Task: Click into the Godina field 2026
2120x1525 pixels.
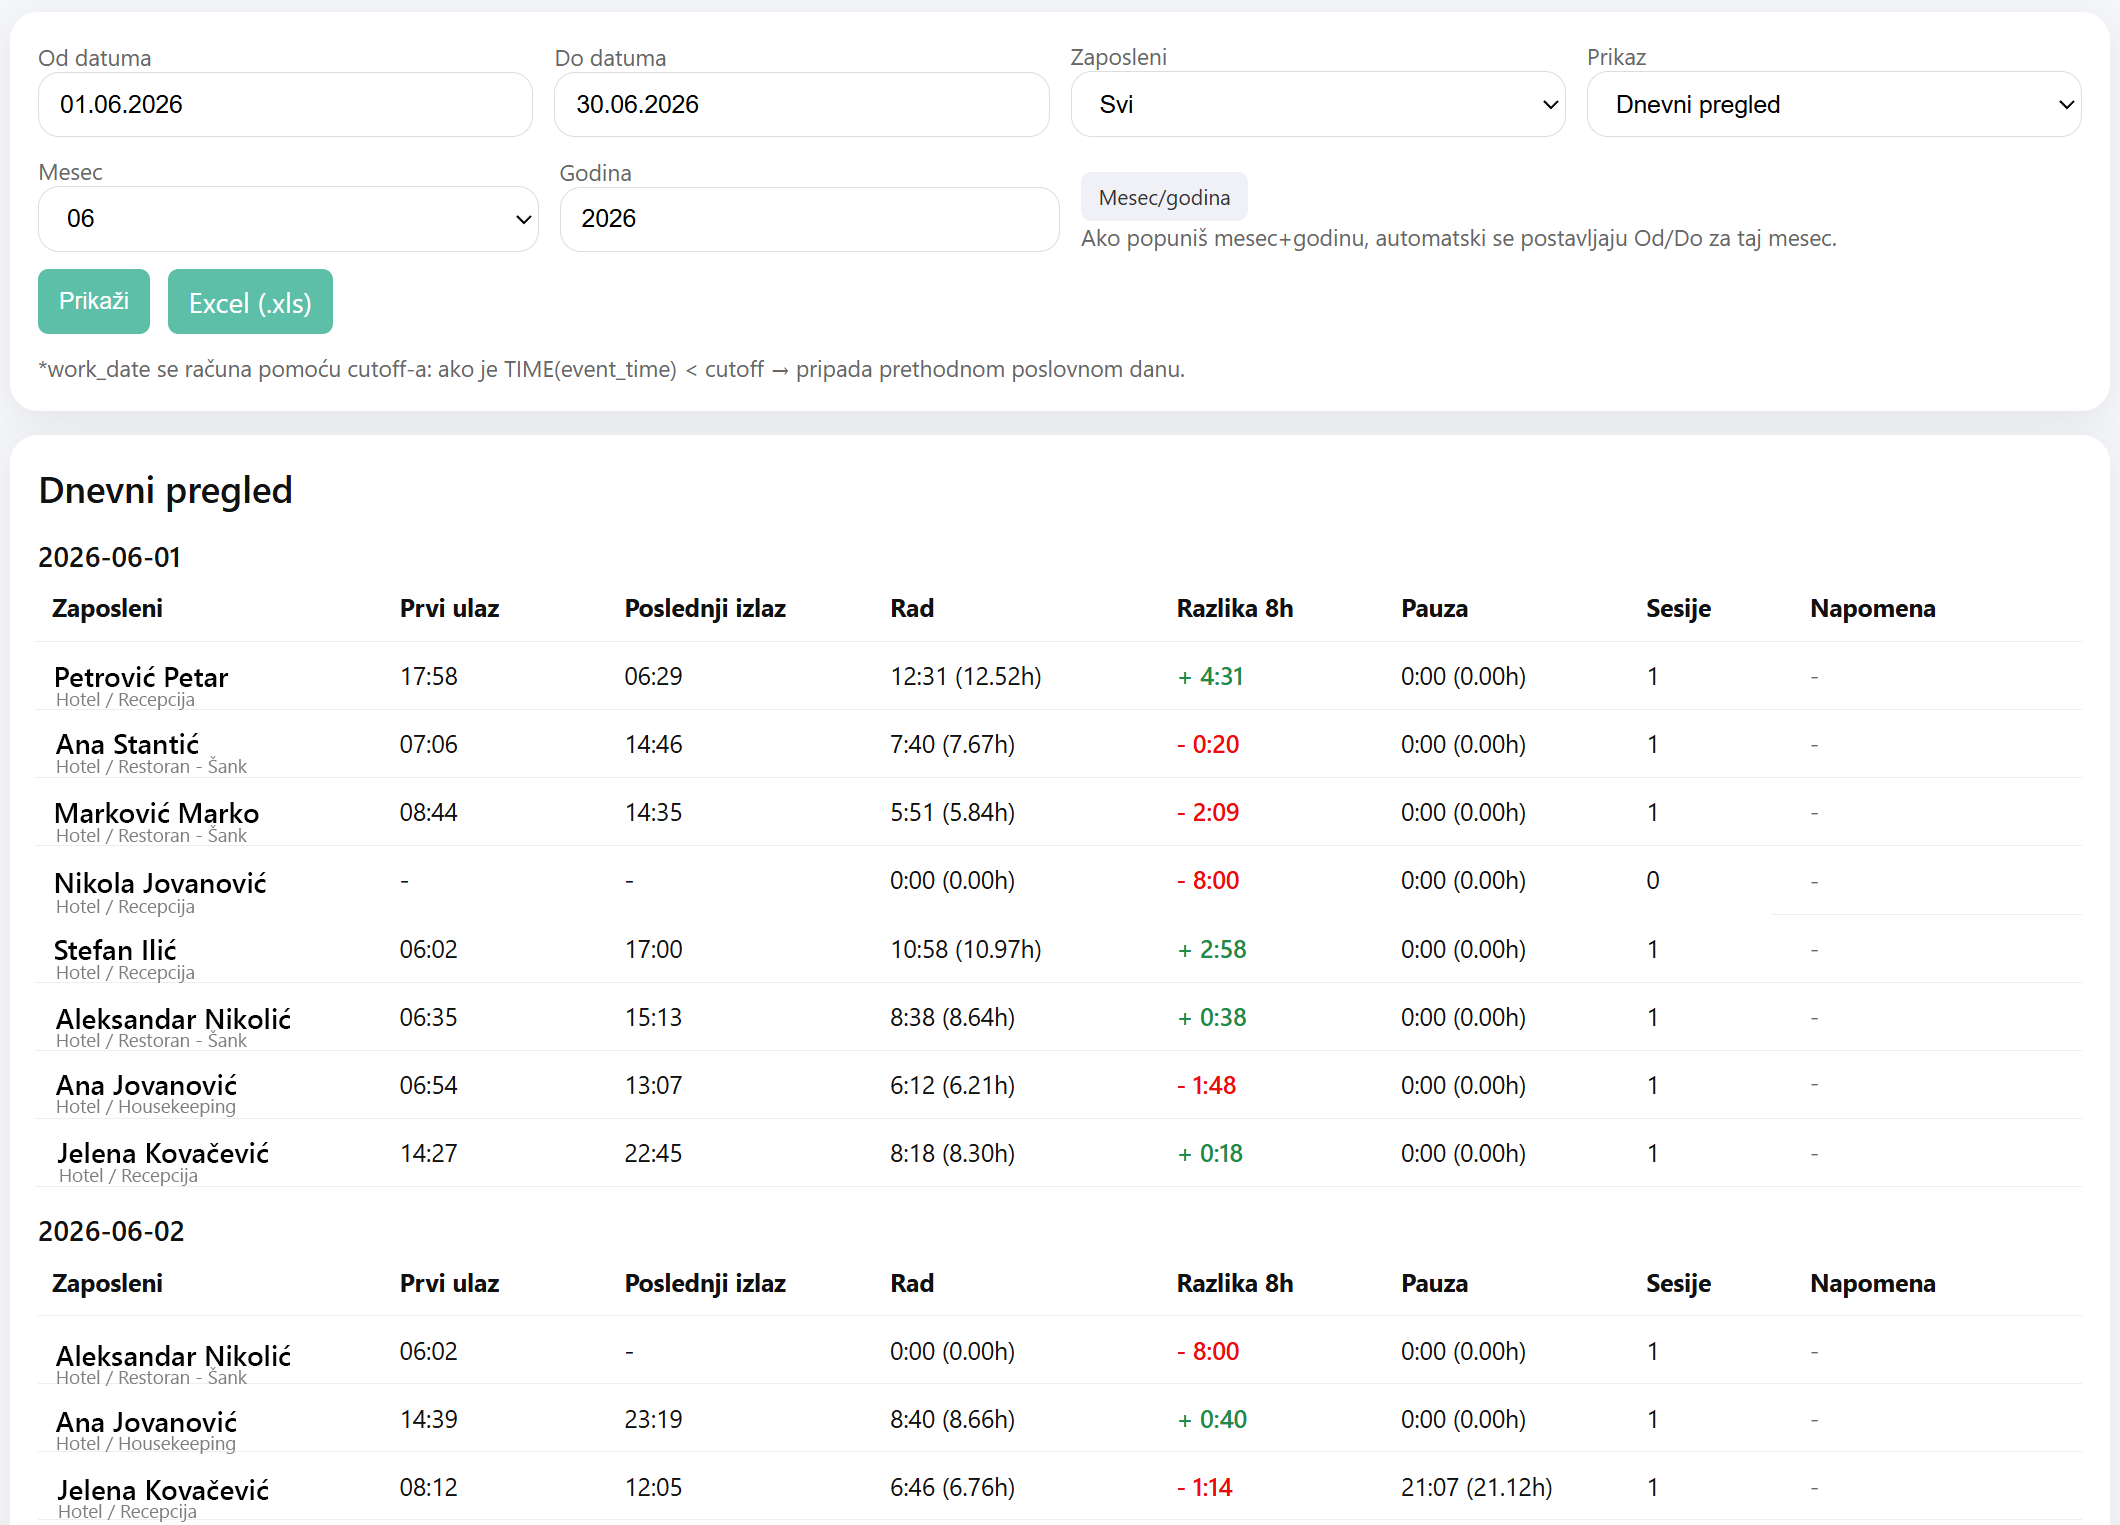Action: tap(809, 218)
